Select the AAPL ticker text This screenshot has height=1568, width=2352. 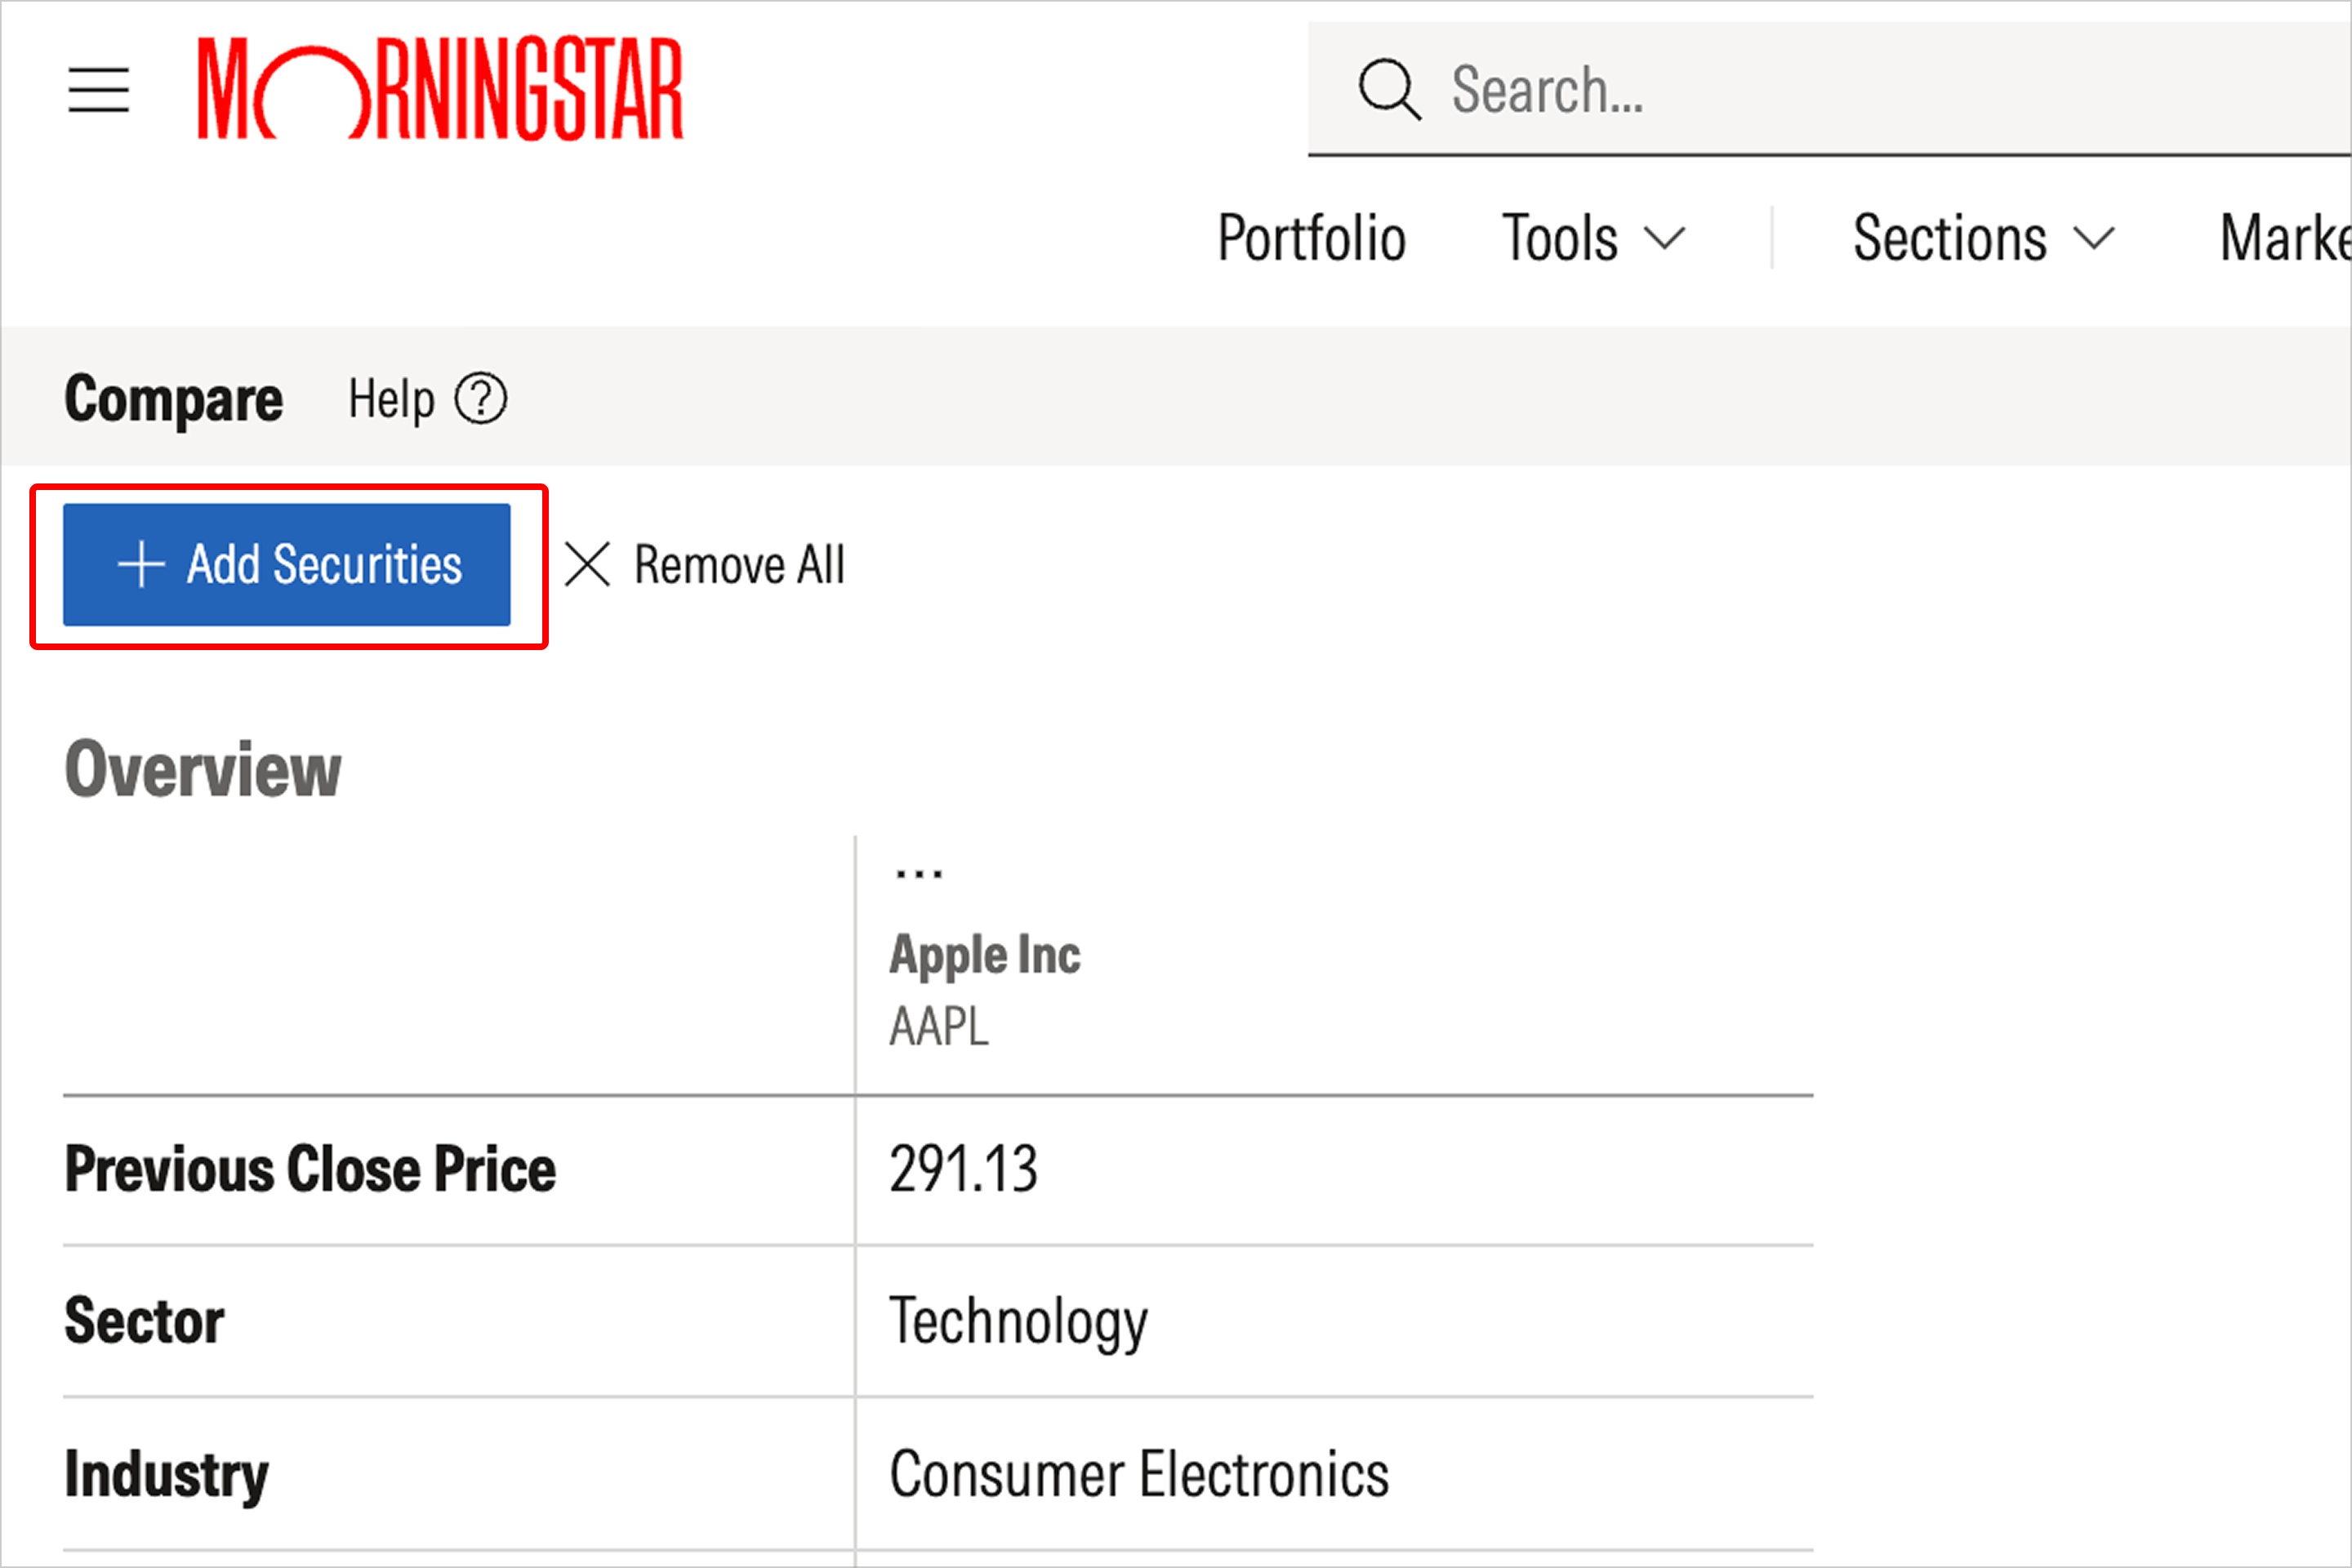pos(939,1026)
